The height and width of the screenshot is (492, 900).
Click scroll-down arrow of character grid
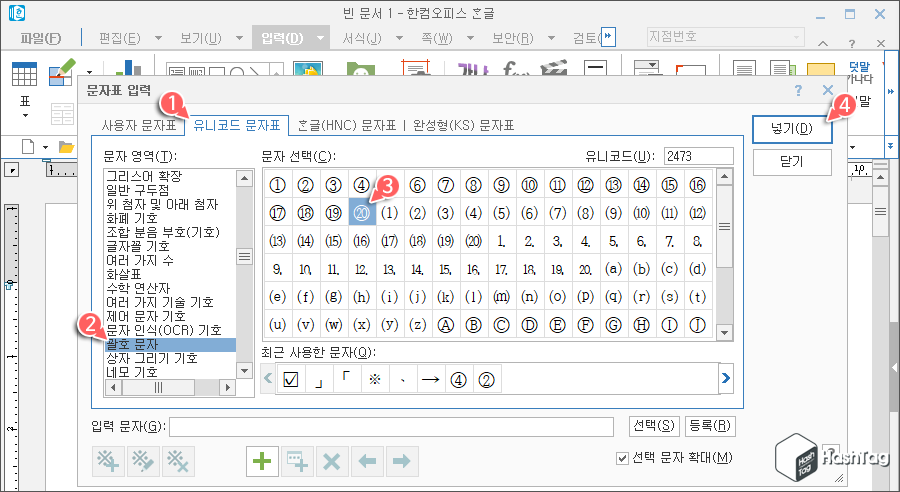click(x=724, y=332)
